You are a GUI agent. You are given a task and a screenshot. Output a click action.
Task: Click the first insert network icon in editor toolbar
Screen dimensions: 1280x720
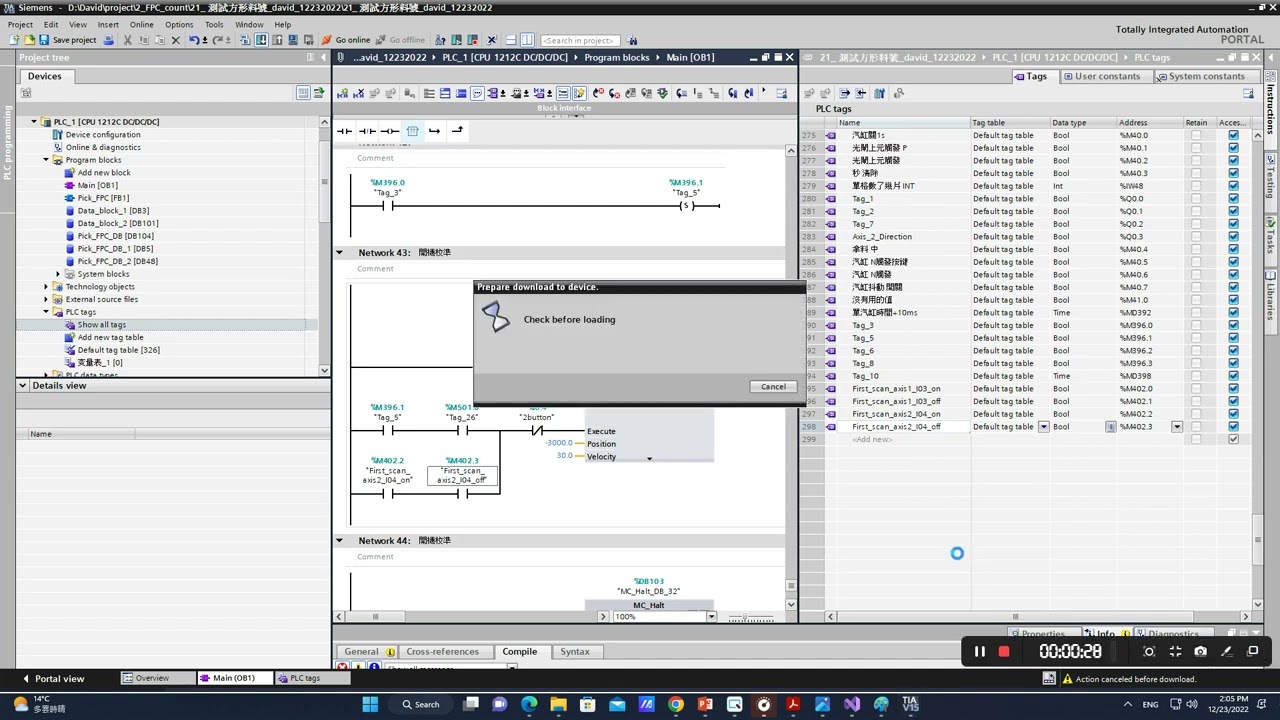coord(343,93)
